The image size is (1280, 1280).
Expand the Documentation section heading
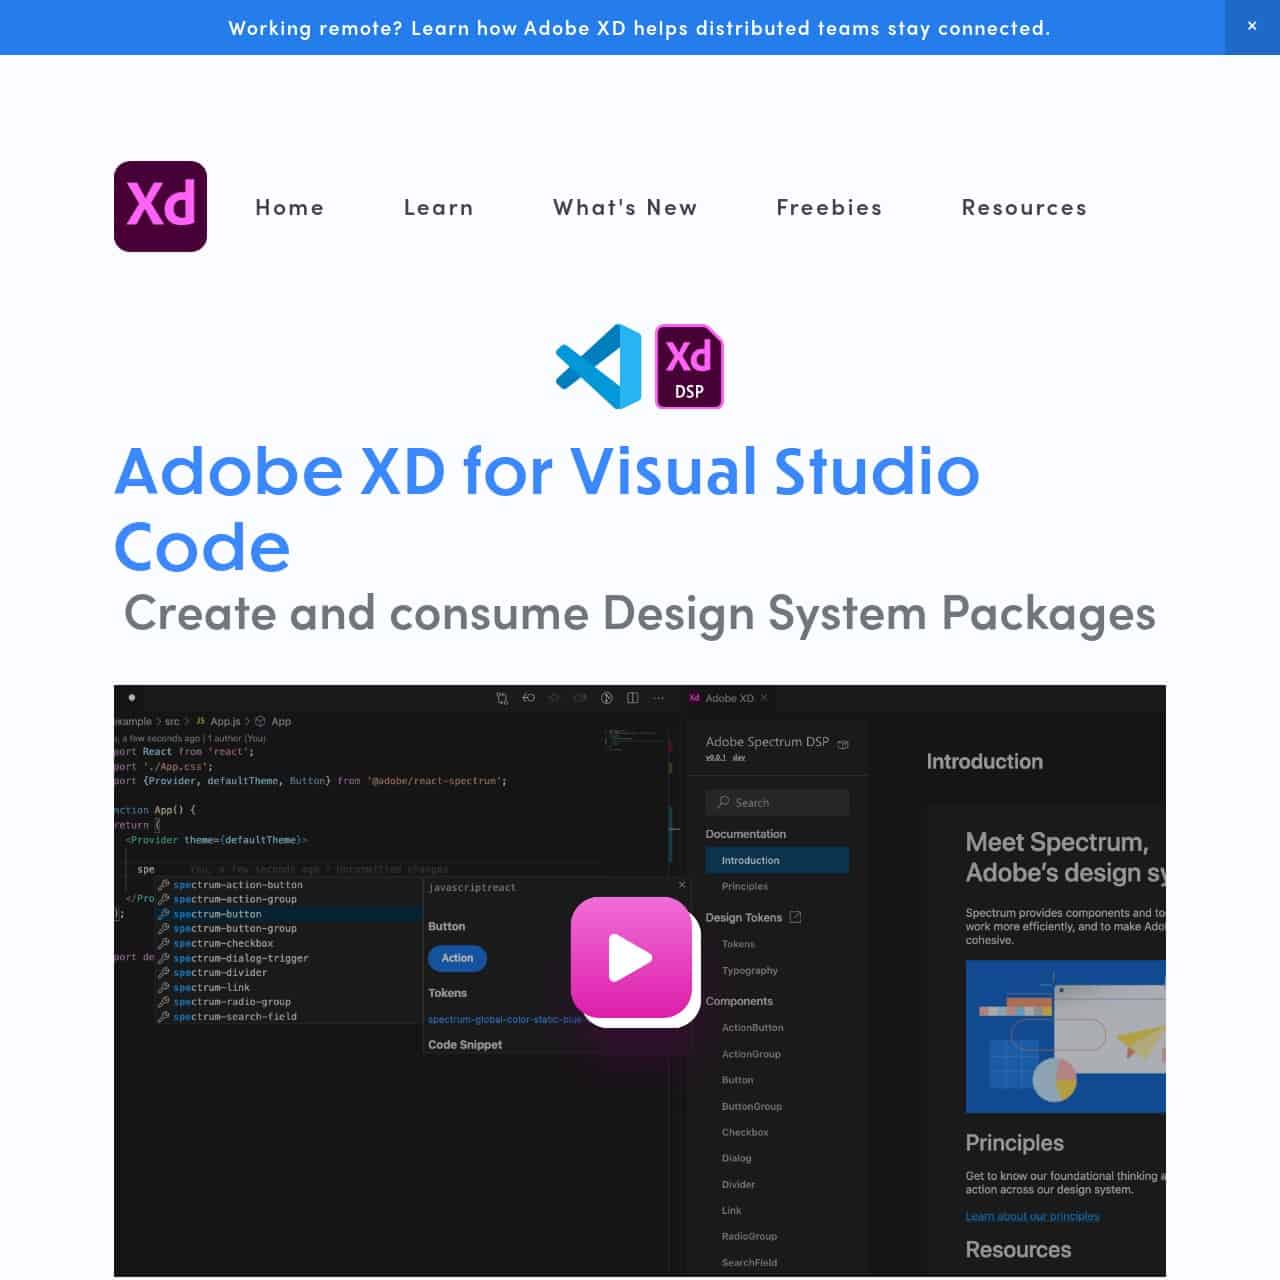(746, 834)
